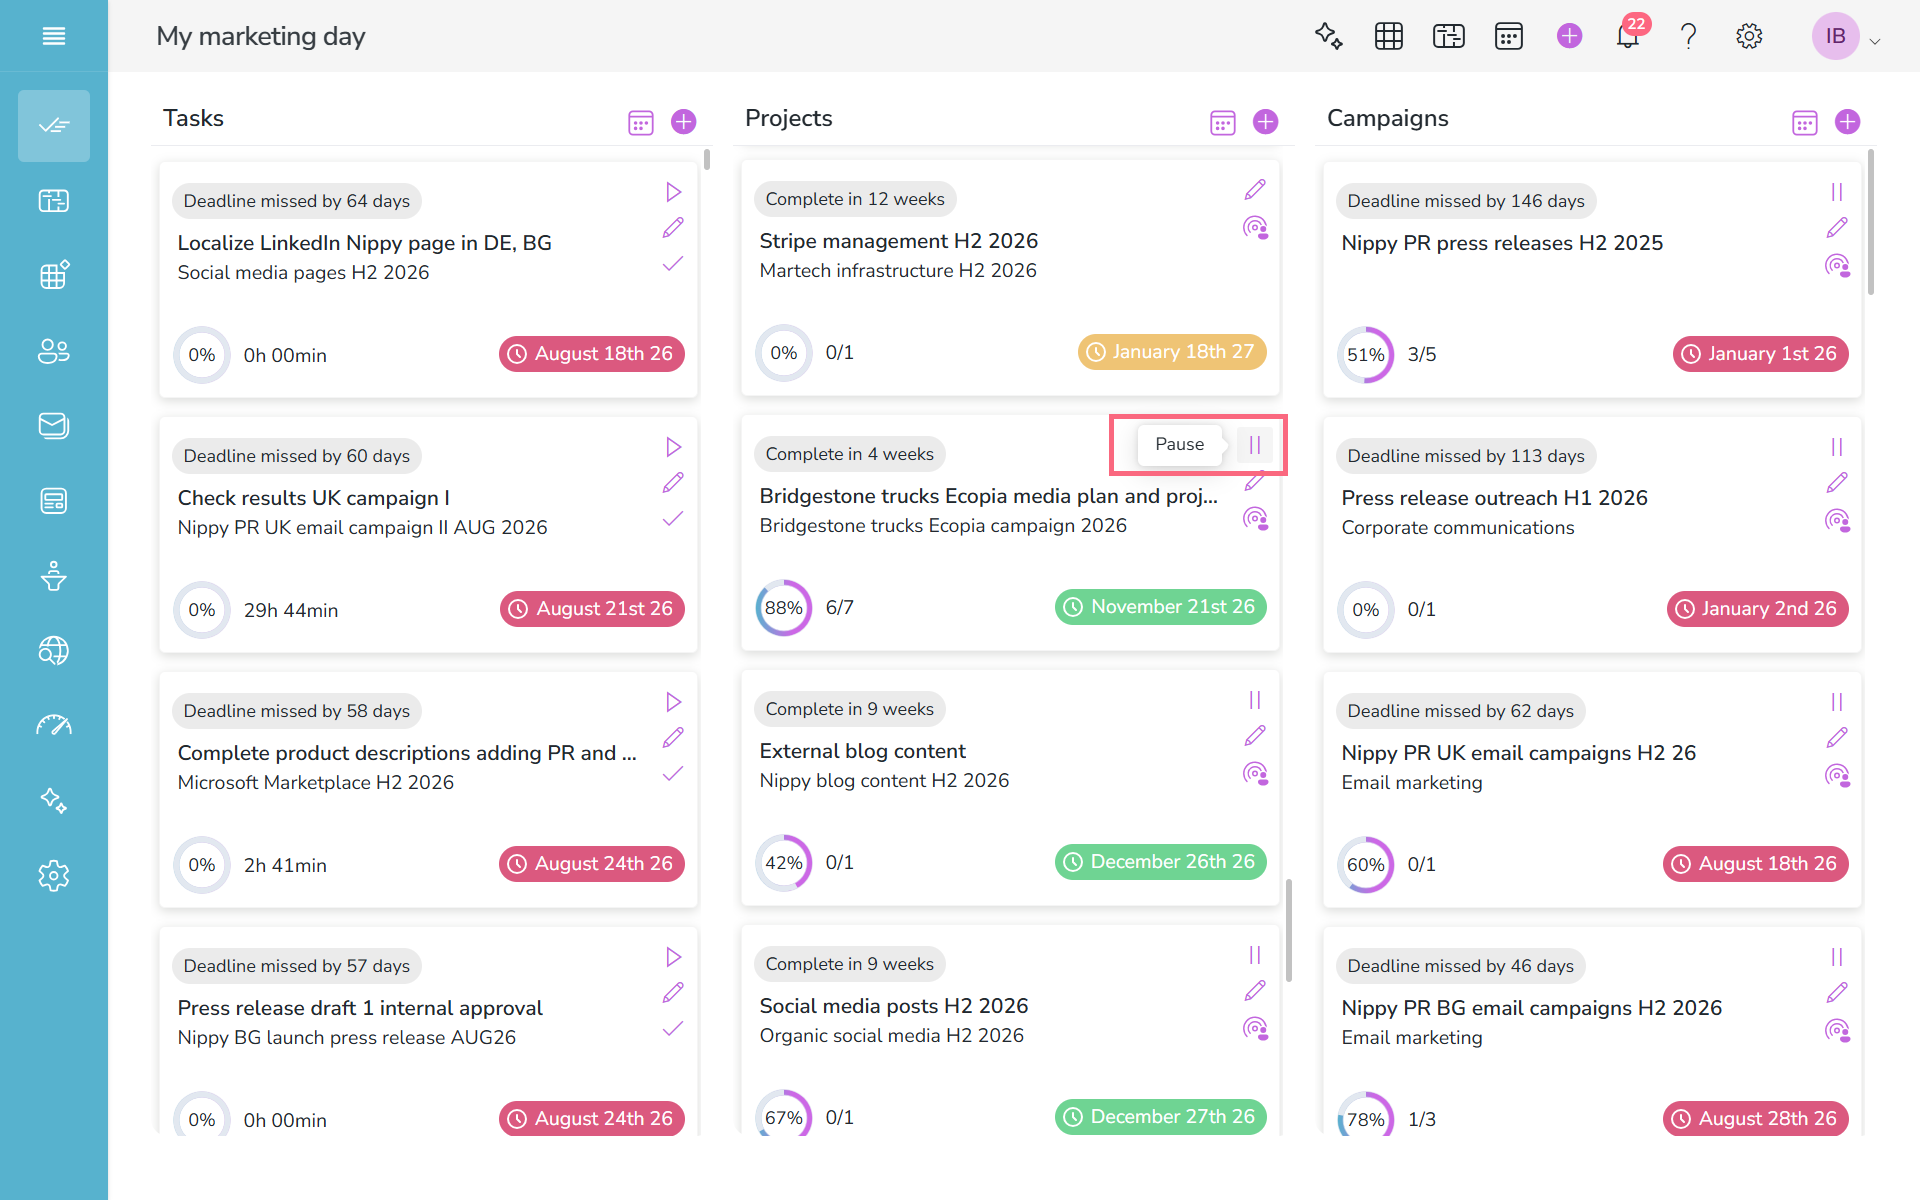The width and height of the screenshot is (1920, 1200).
Task: Open the dashboard speedometer section in sidebar
Action: (54, 726)
